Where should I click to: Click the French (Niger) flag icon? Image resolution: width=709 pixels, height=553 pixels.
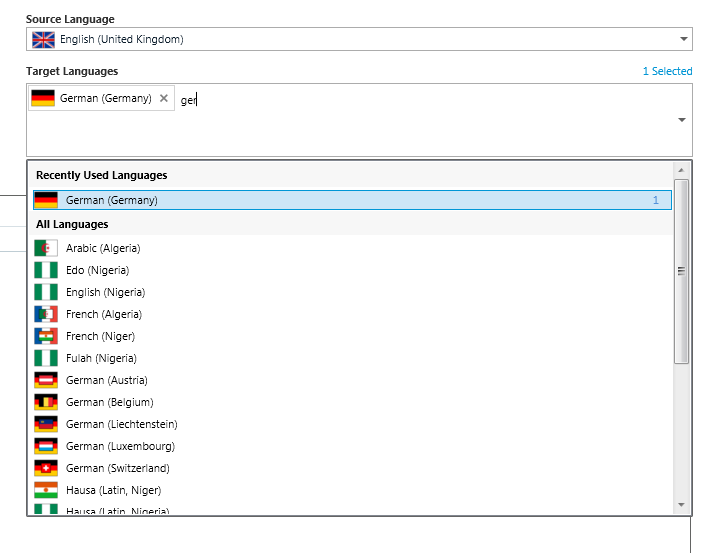tap(46, 336)
